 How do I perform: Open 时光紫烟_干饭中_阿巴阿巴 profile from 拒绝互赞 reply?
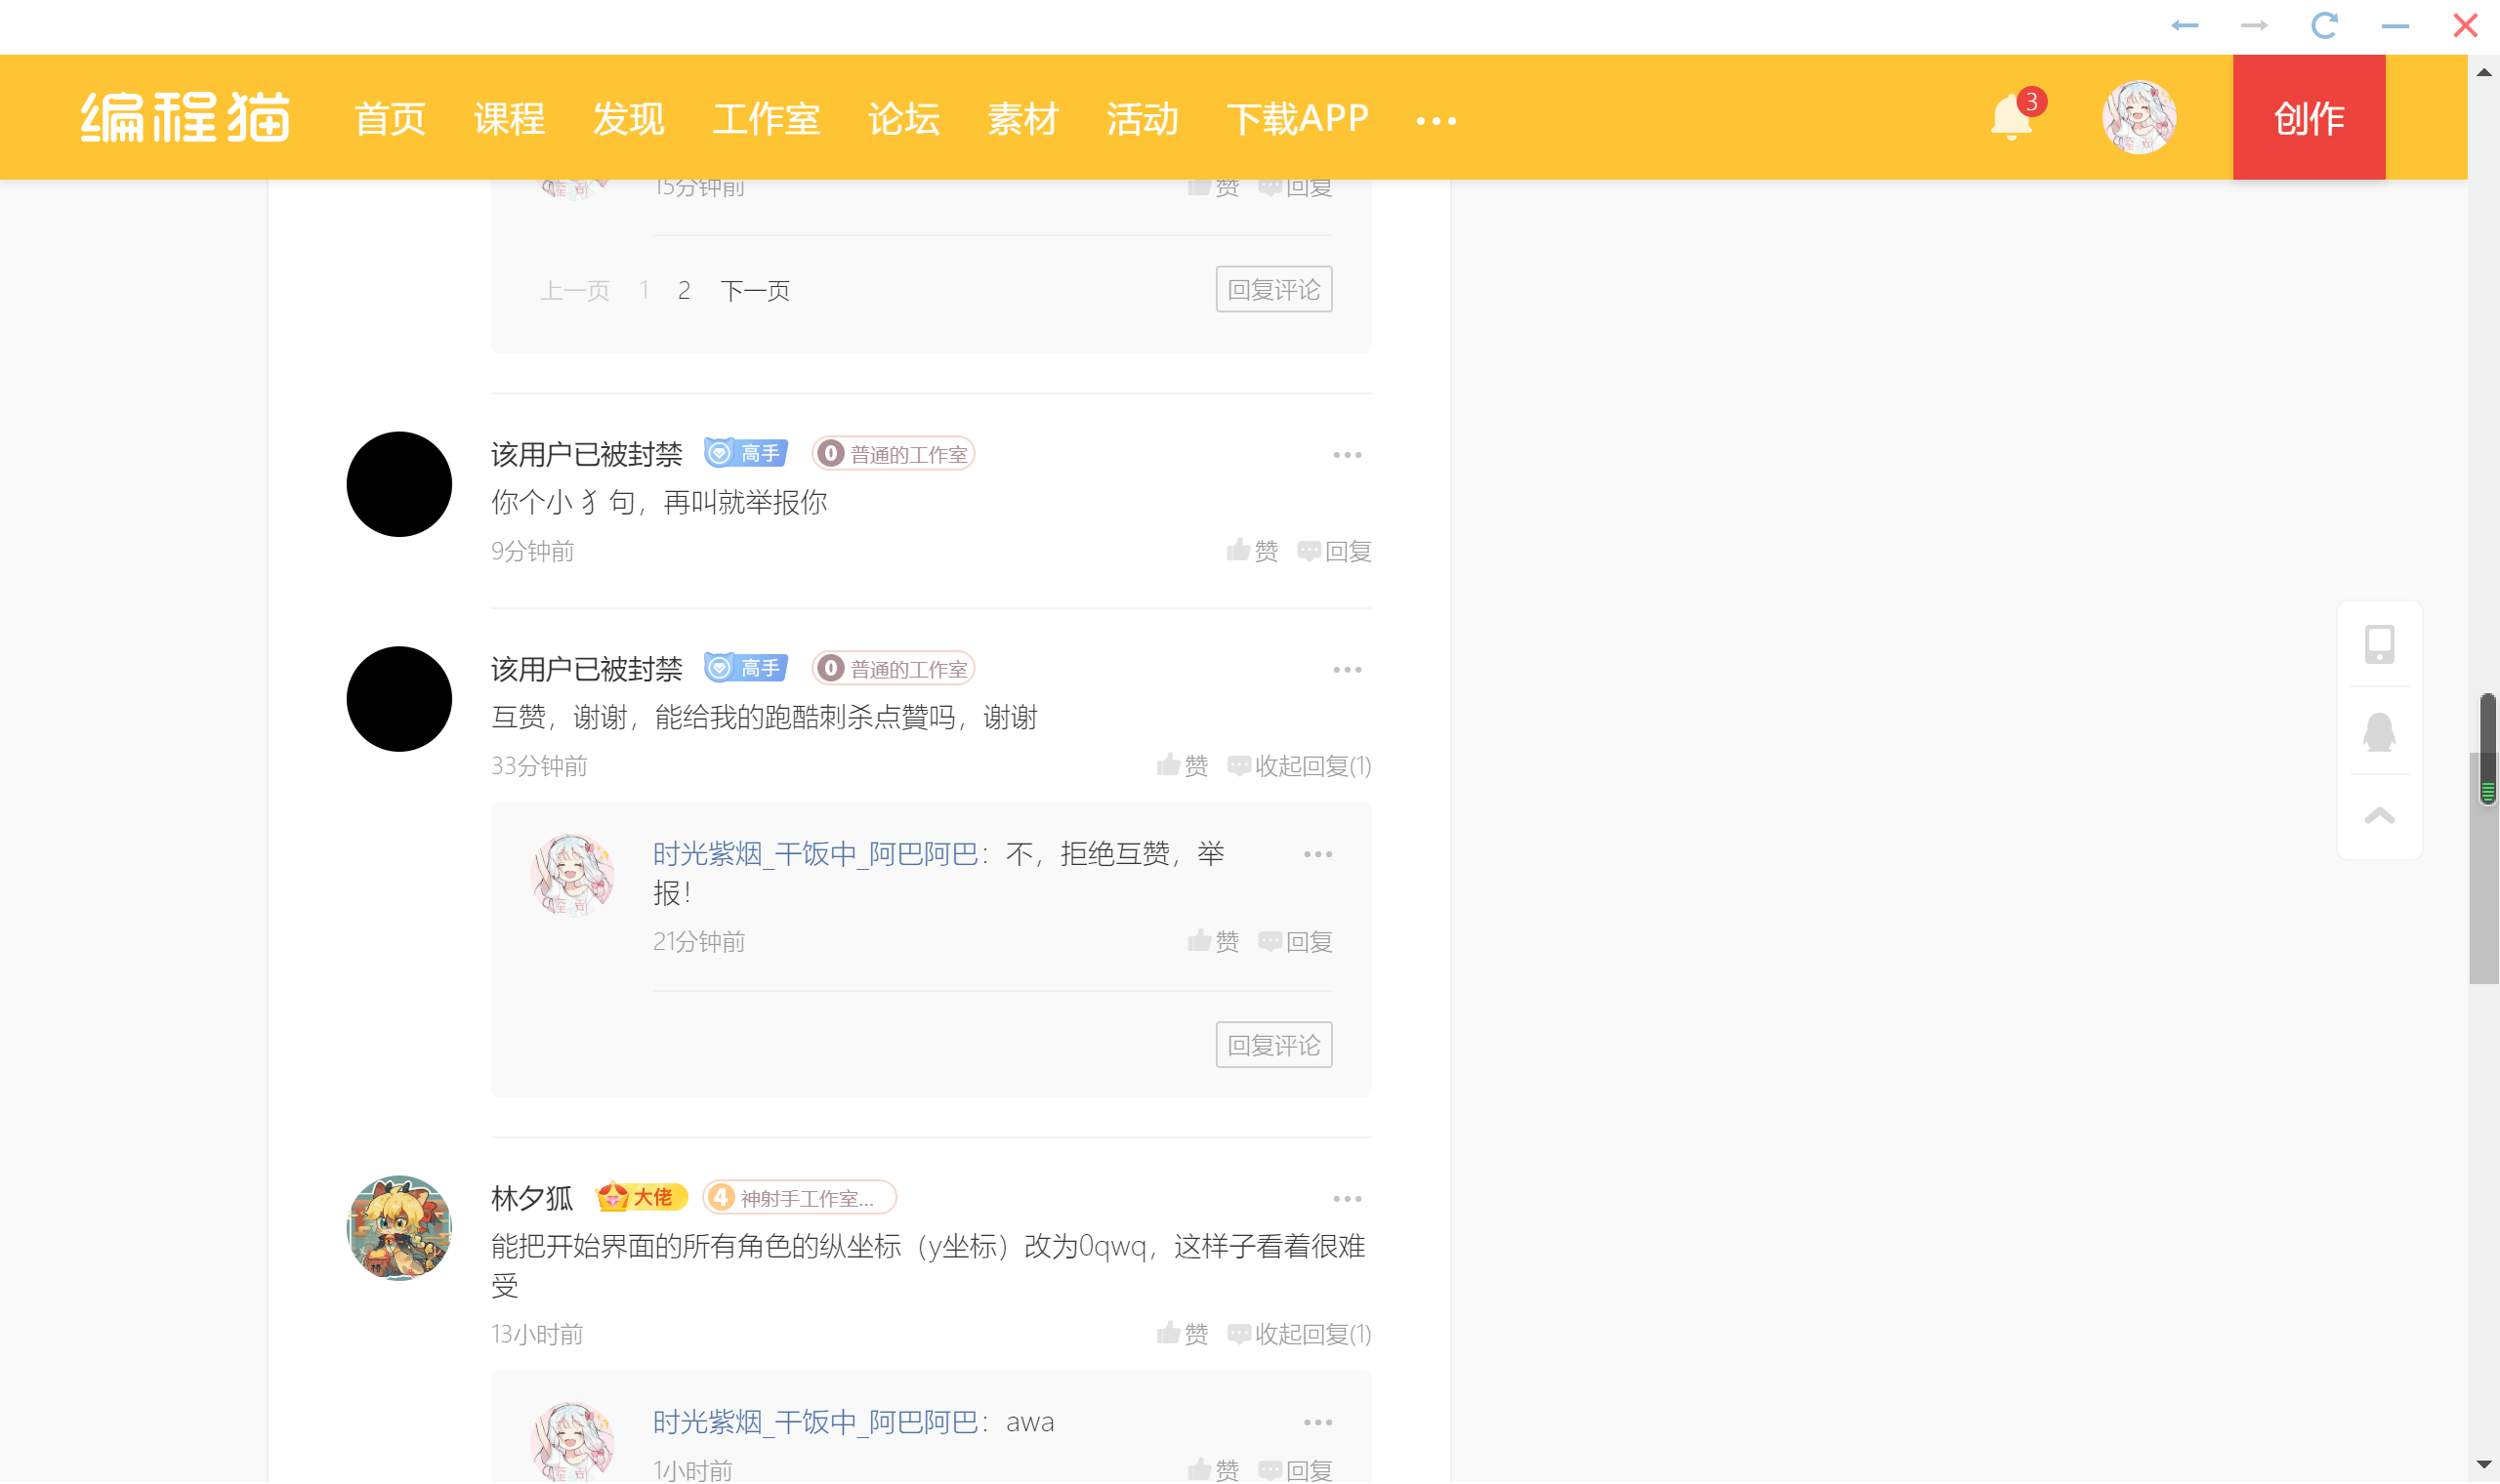(815, 854)
